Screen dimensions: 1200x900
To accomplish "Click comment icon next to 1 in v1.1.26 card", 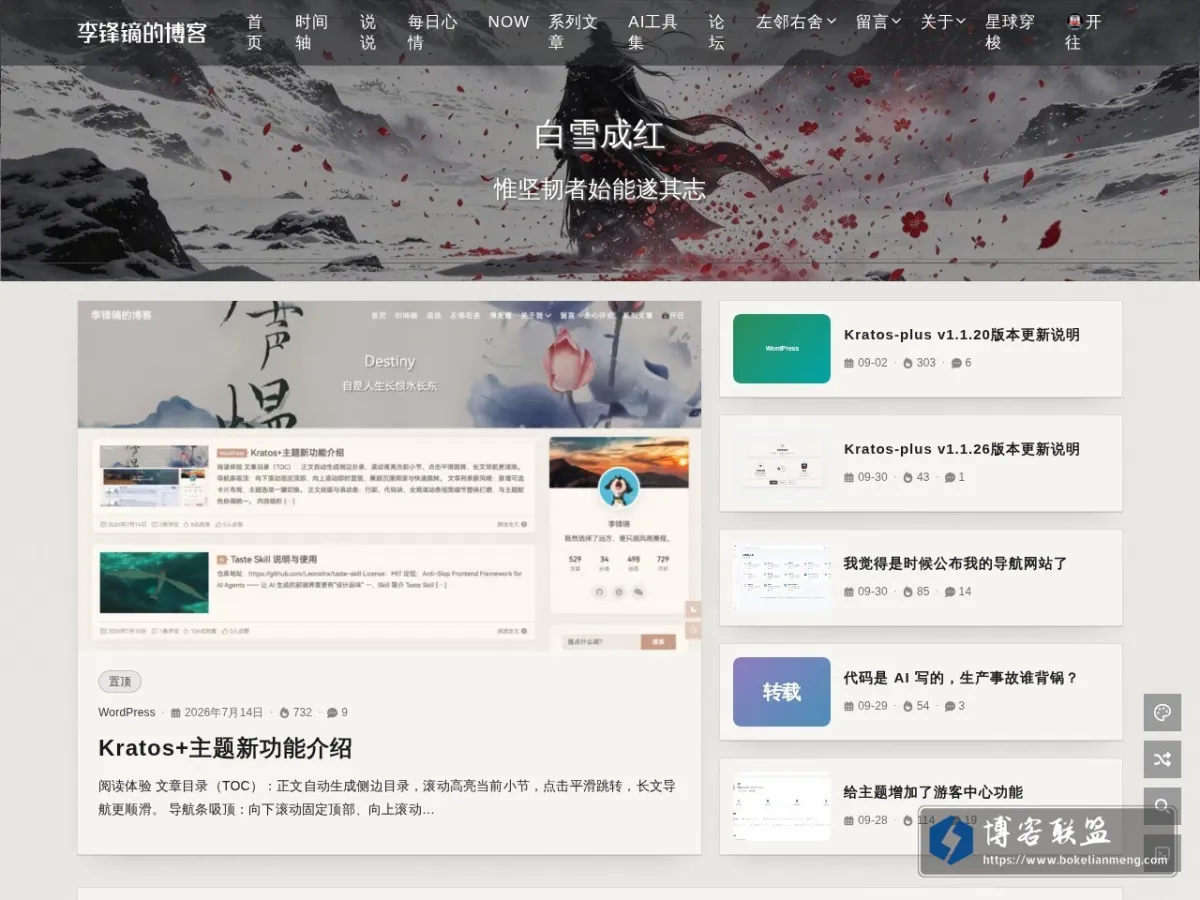I will click(950, 477).
